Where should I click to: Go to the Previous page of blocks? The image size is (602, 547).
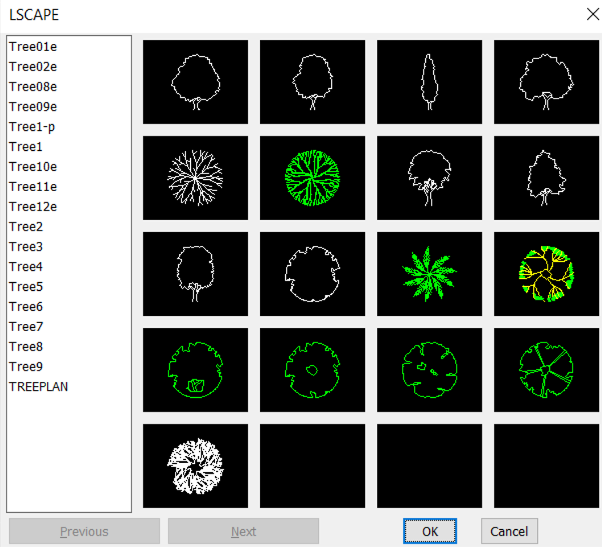click(84, 531)
